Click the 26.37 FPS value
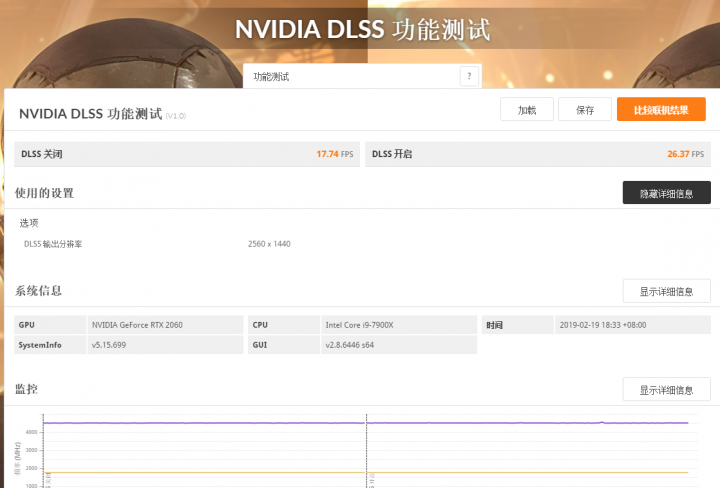Image resolution: width=720 pixels, height=488 pixels. [686, 154]
